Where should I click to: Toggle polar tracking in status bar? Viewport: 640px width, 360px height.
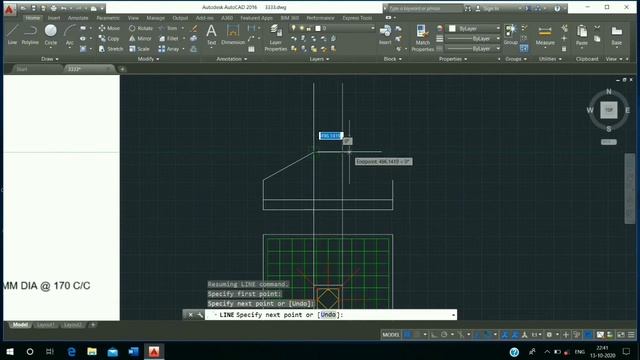(444, 335)
